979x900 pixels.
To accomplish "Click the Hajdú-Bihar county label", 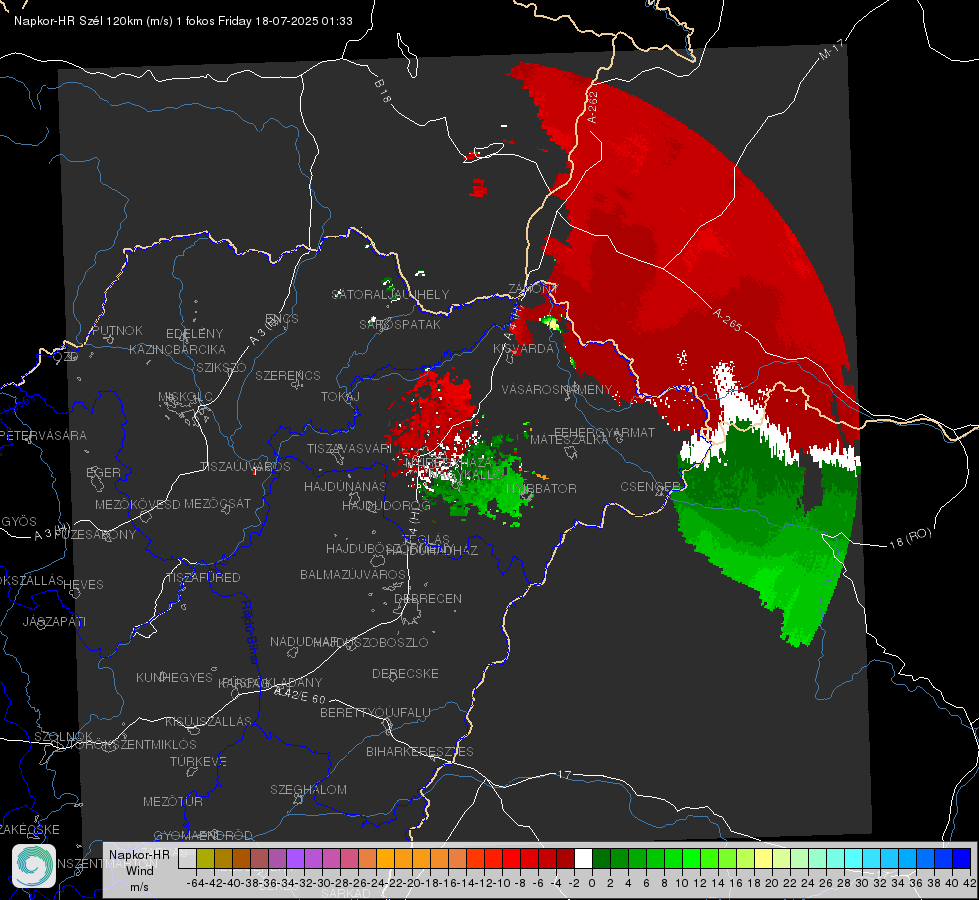I will click(250, 632).
